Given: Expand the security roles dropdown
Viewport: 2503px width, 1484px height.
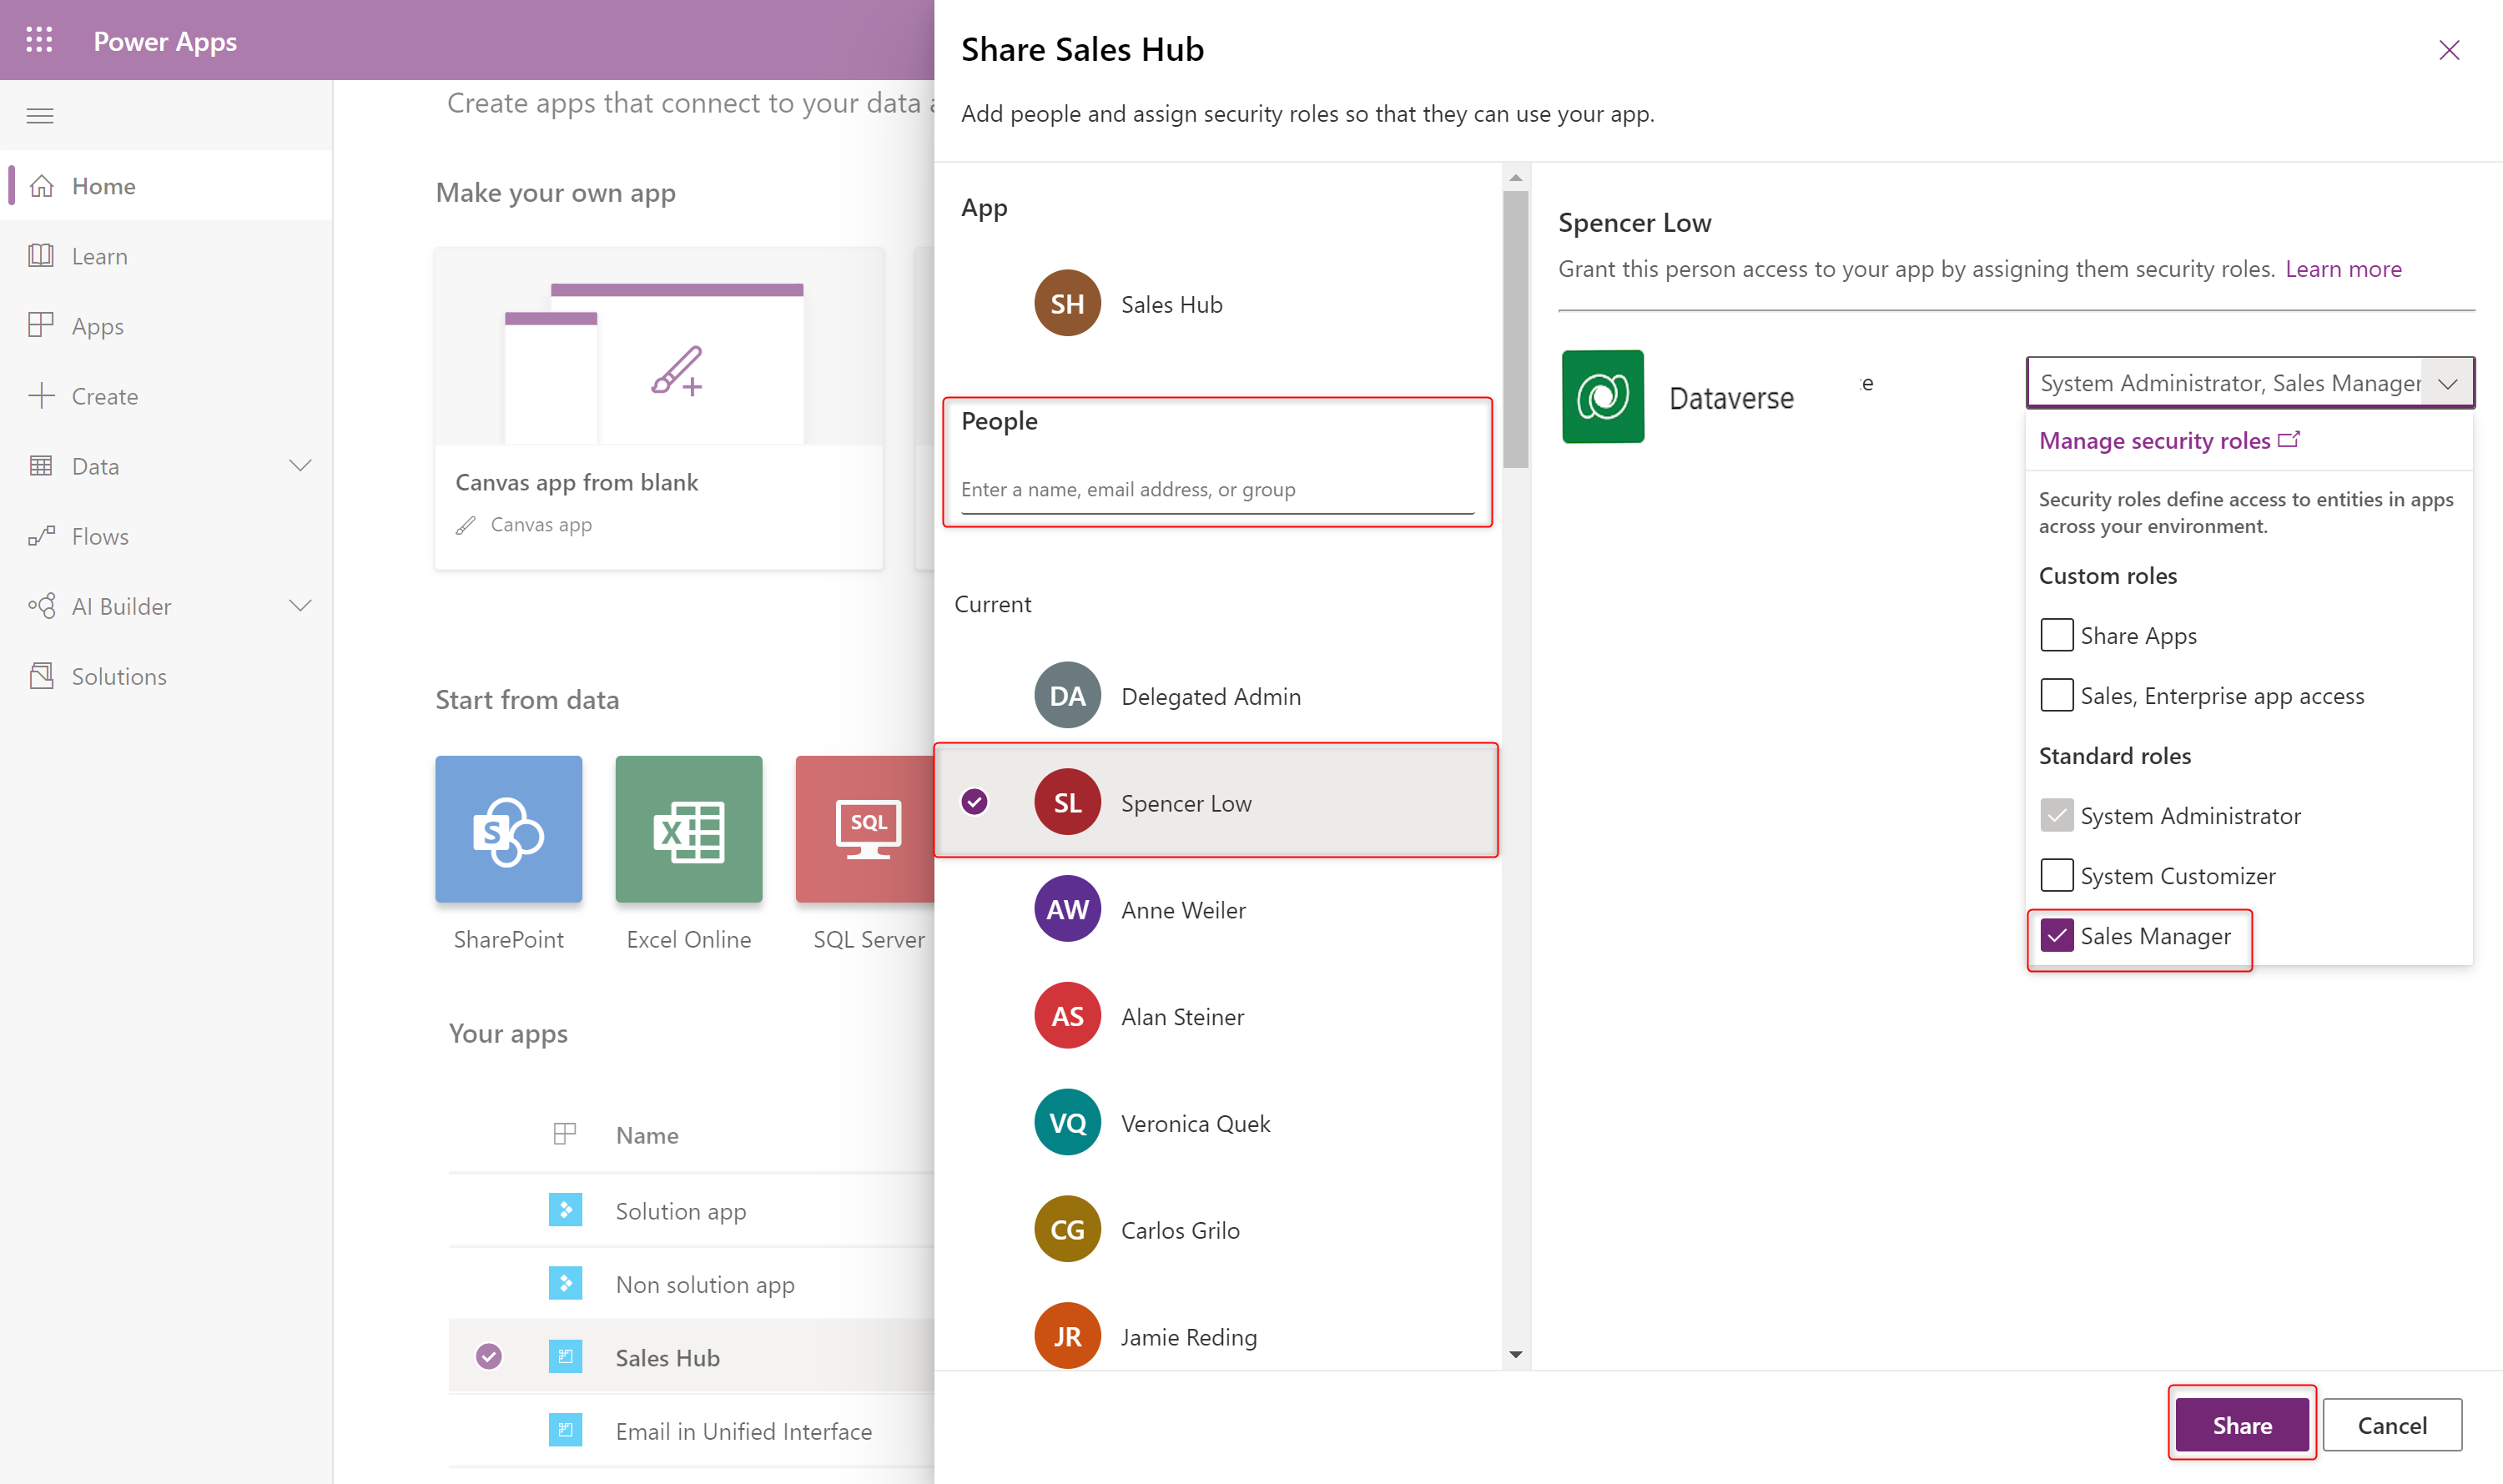Looking at the screenshot, I should pyautogui.click(x=2446, y=384).
